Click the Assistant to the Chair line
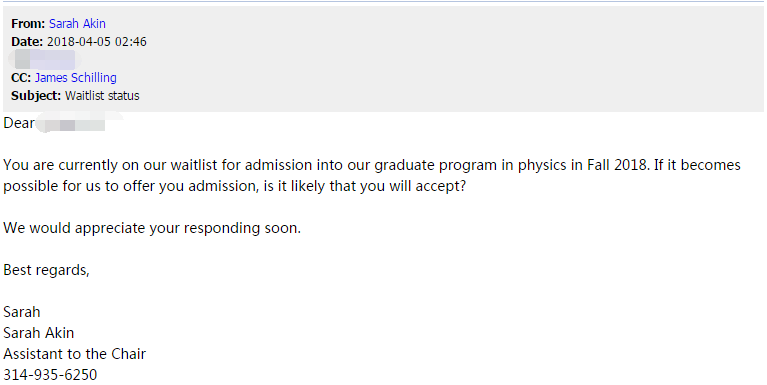 [x=74, y=354]
